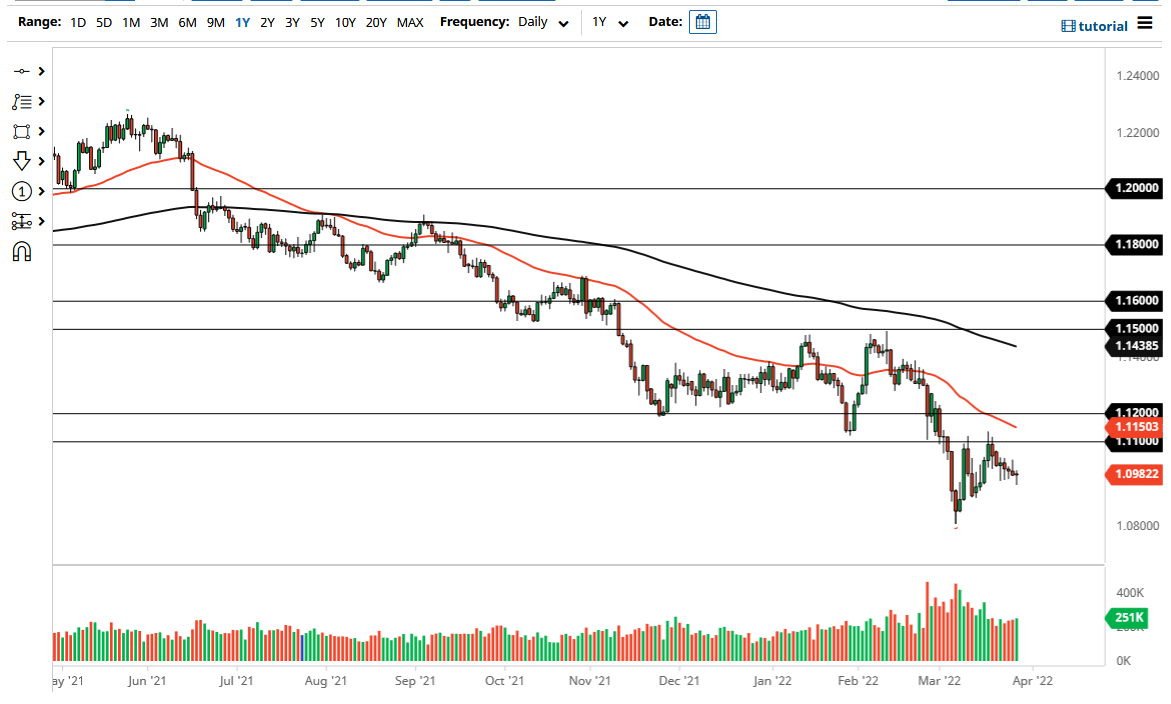Image resolution: width=1171 pixels, height=704 pixels.
Task: Select the rectangle shape drawing tool
Action: click(x=22, y=131)
